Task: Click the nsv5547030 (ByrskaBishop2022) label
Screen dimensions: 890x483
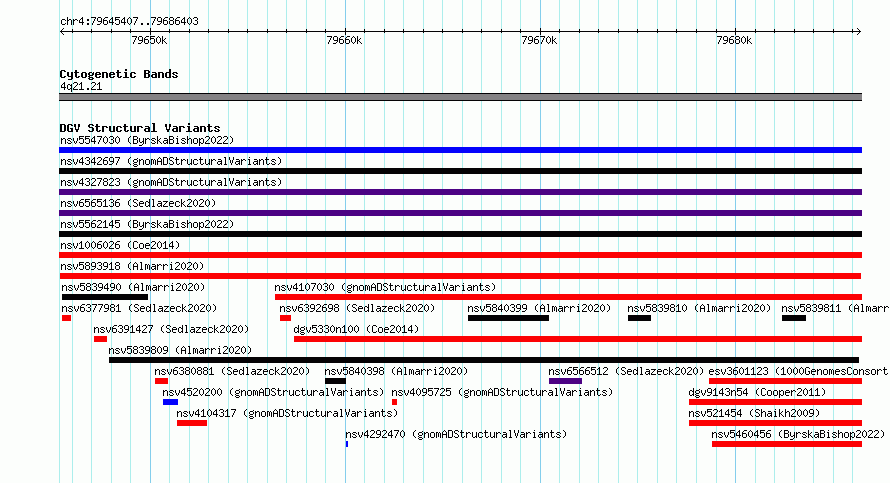Action: pos(147,140)
